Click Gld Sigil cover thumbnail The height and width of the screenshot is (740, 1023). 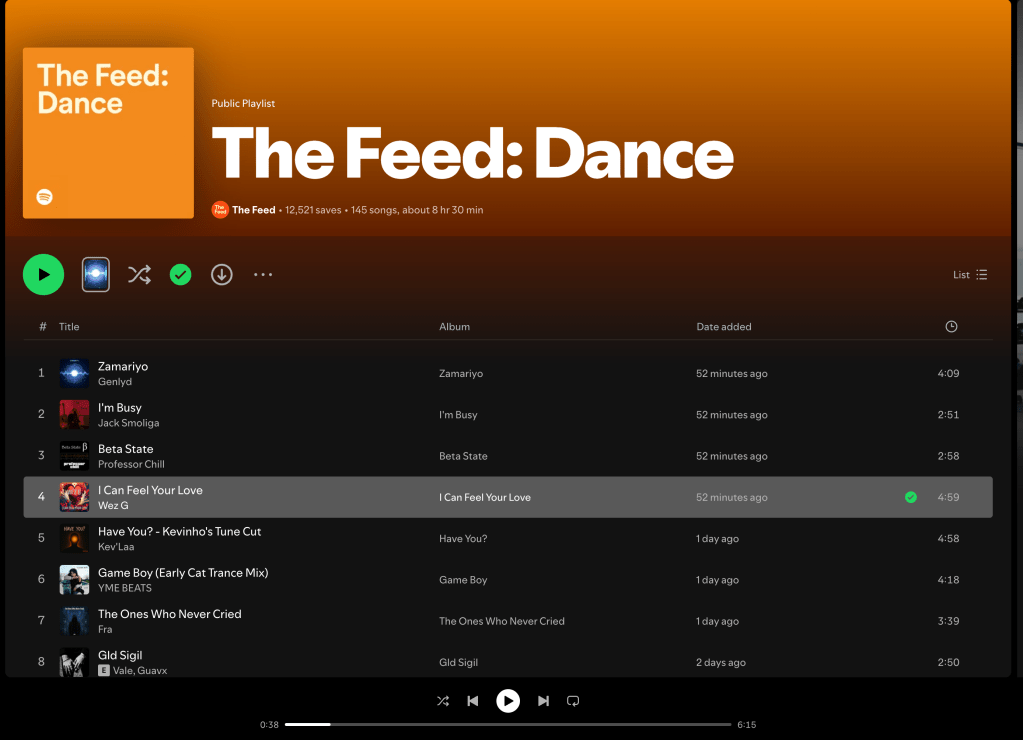point(74,662)
